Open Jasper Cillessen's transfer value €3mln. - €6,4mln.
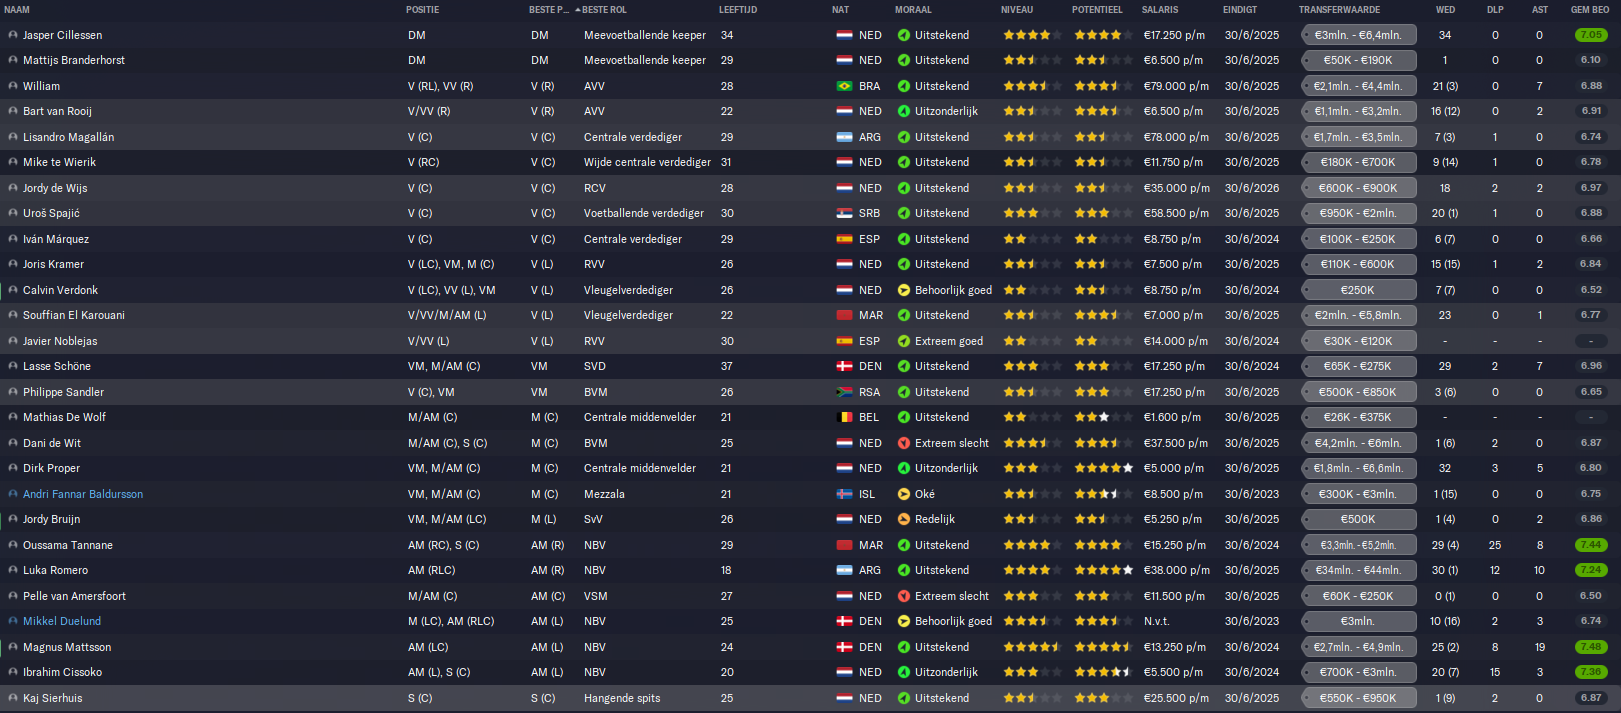1621x713 pixels. 1358,35
